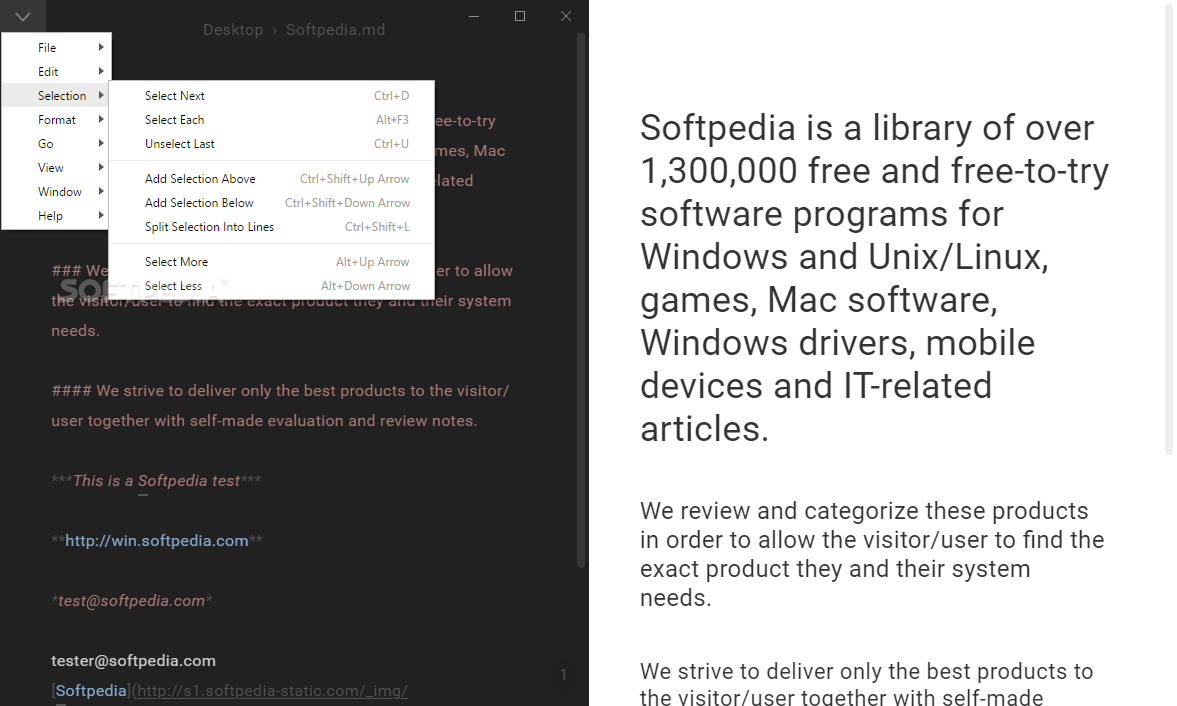Open the View menu

(56, 167)
